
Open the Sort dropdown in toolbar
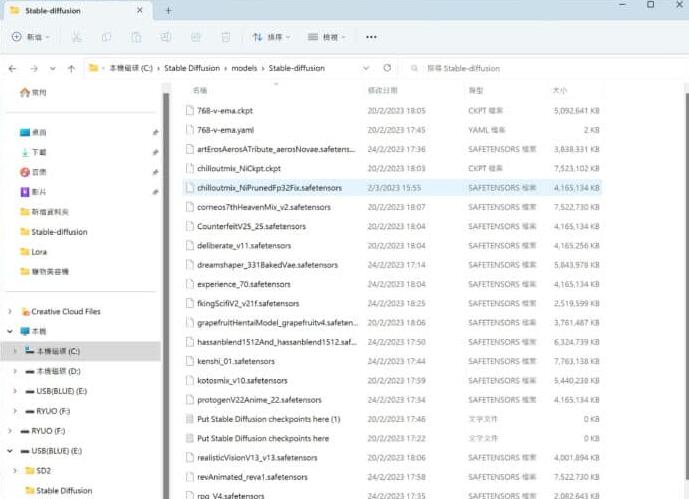271,37
